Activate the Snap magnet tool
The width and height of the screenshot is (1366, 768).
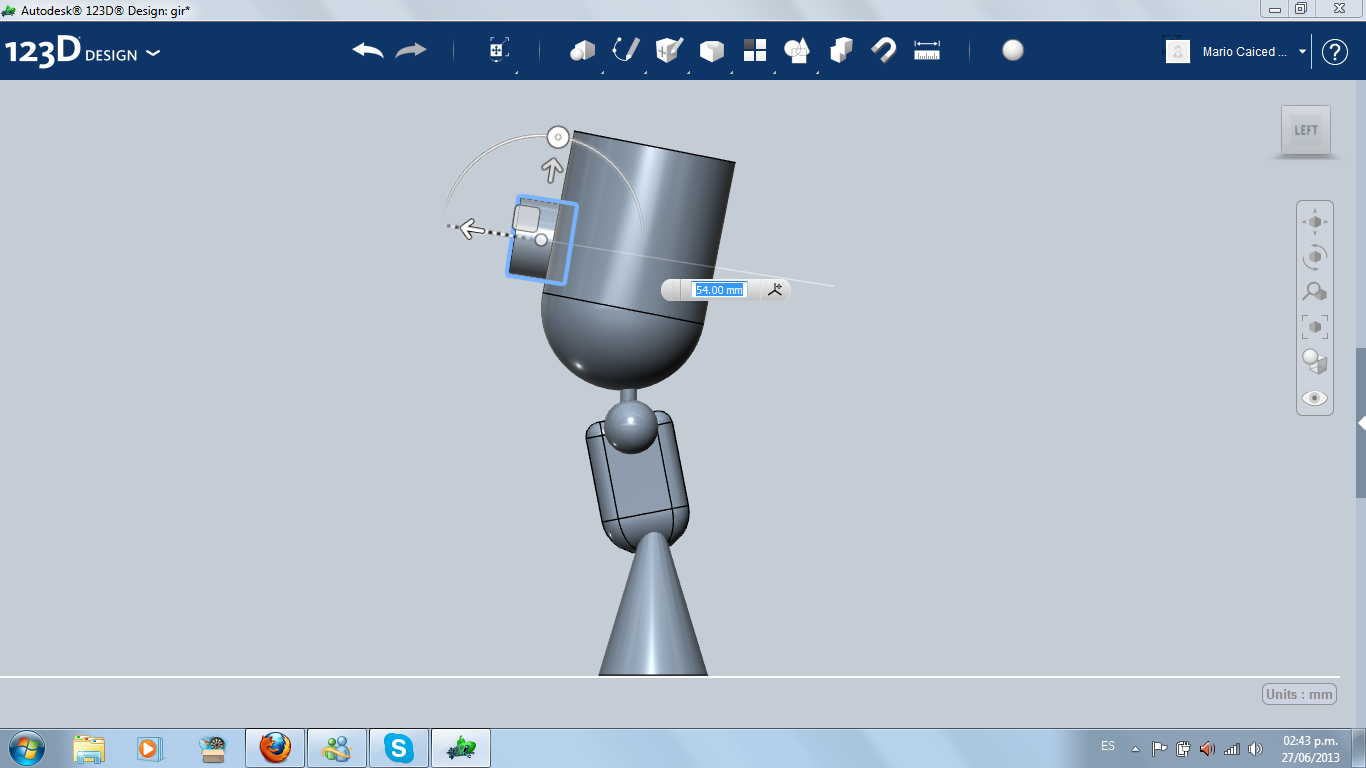884,50
